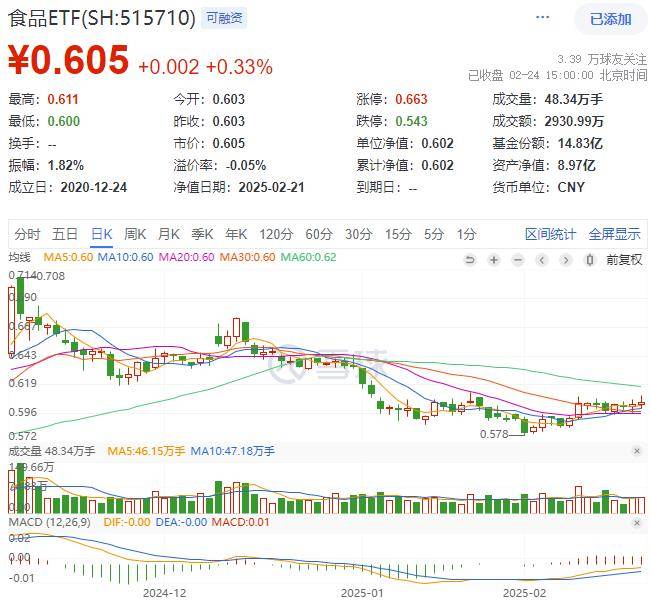Click the MACD (12,26,9) label
651x607 pixels.
tap(49, 522)
